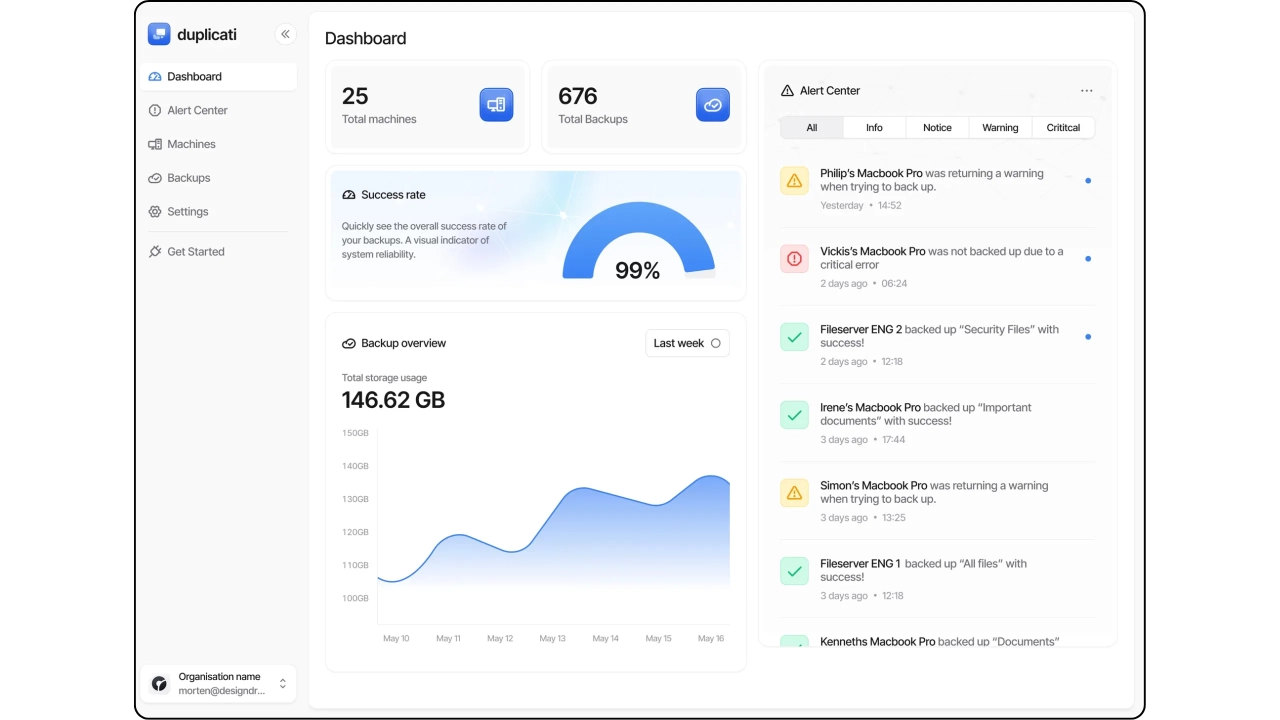Click green checkmark icon for Irene's Macbook Pro
Image resolution: width=1280 pixels, height=720 pixels.
pos(794,415)
